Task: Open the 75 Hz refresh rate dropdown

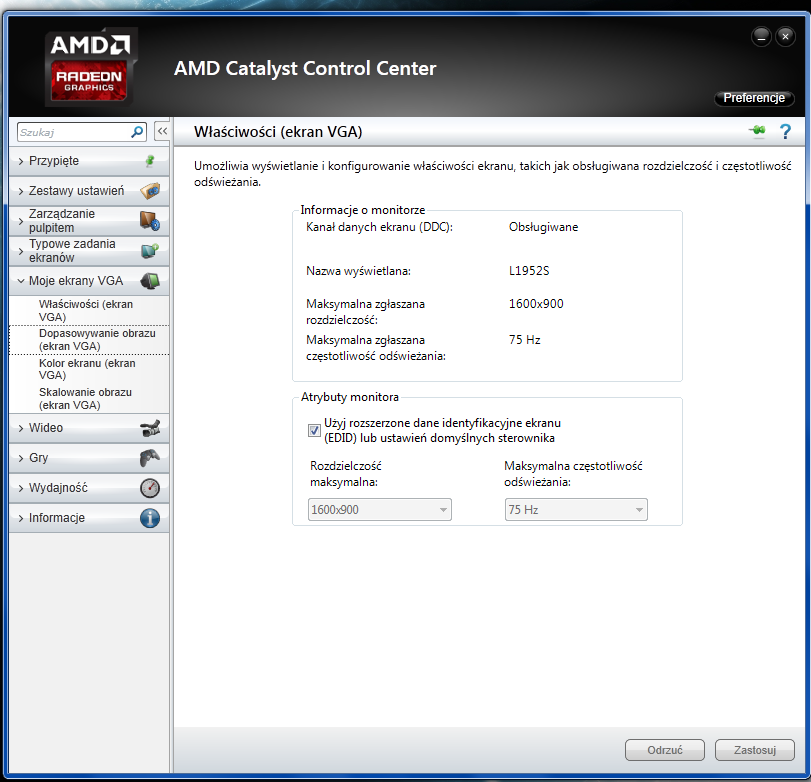Action: click(x=576, y=509)
